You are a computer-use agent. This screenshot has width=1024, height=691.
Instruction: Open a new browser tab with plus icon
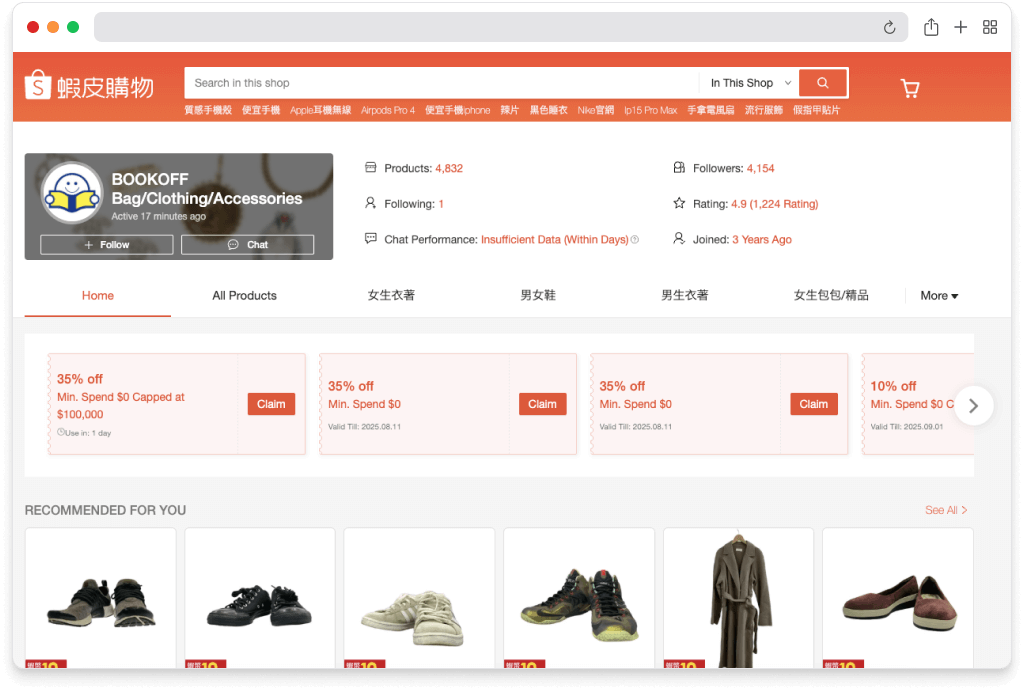(960, 28)
